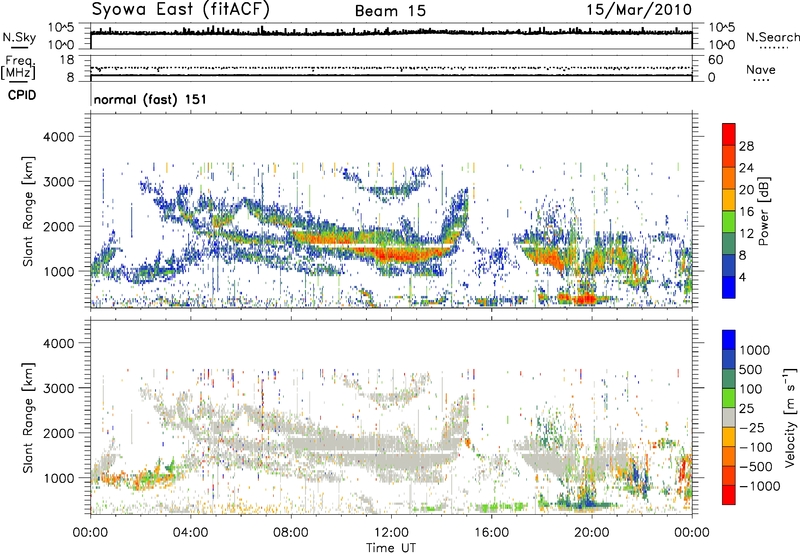This screenshot has width=800, height=554.
Task: Click the '12:00' time tick label
Action: (x=391, y=533)
